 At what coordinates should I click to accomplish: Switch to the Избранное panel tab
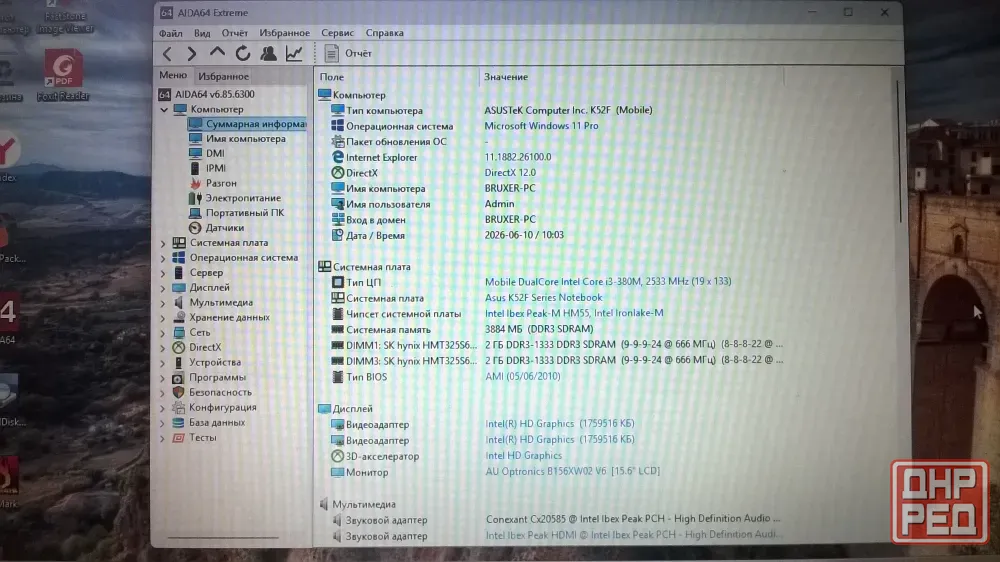223,77
